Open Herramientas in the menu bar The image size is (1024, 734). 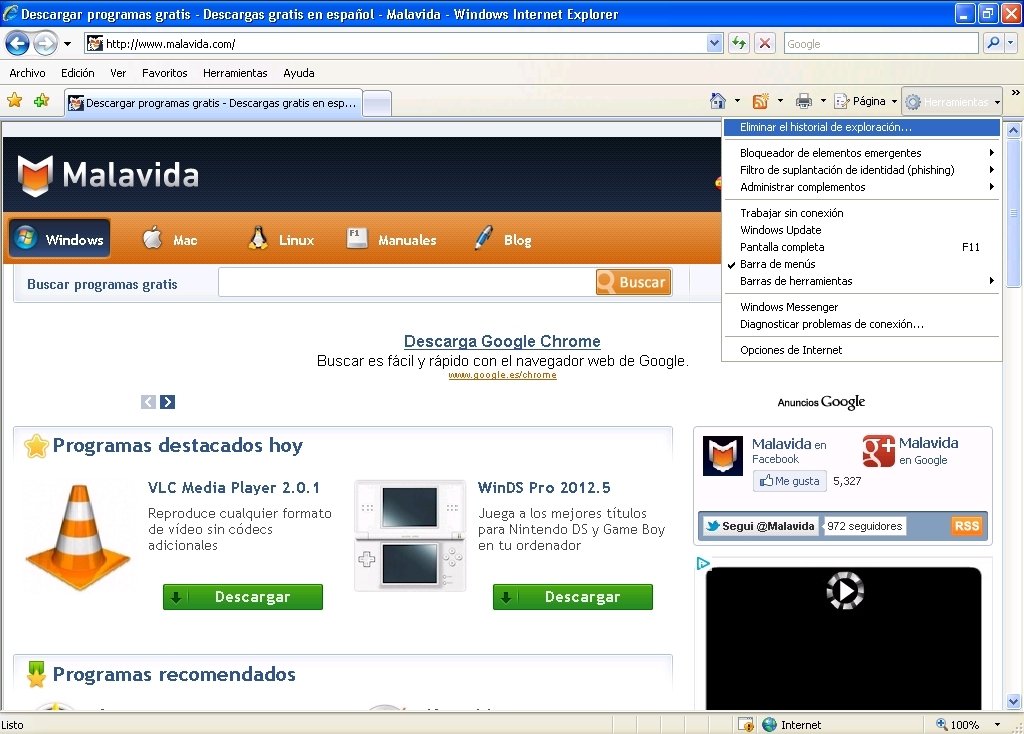pyautogui.click(x=235, y=73)
